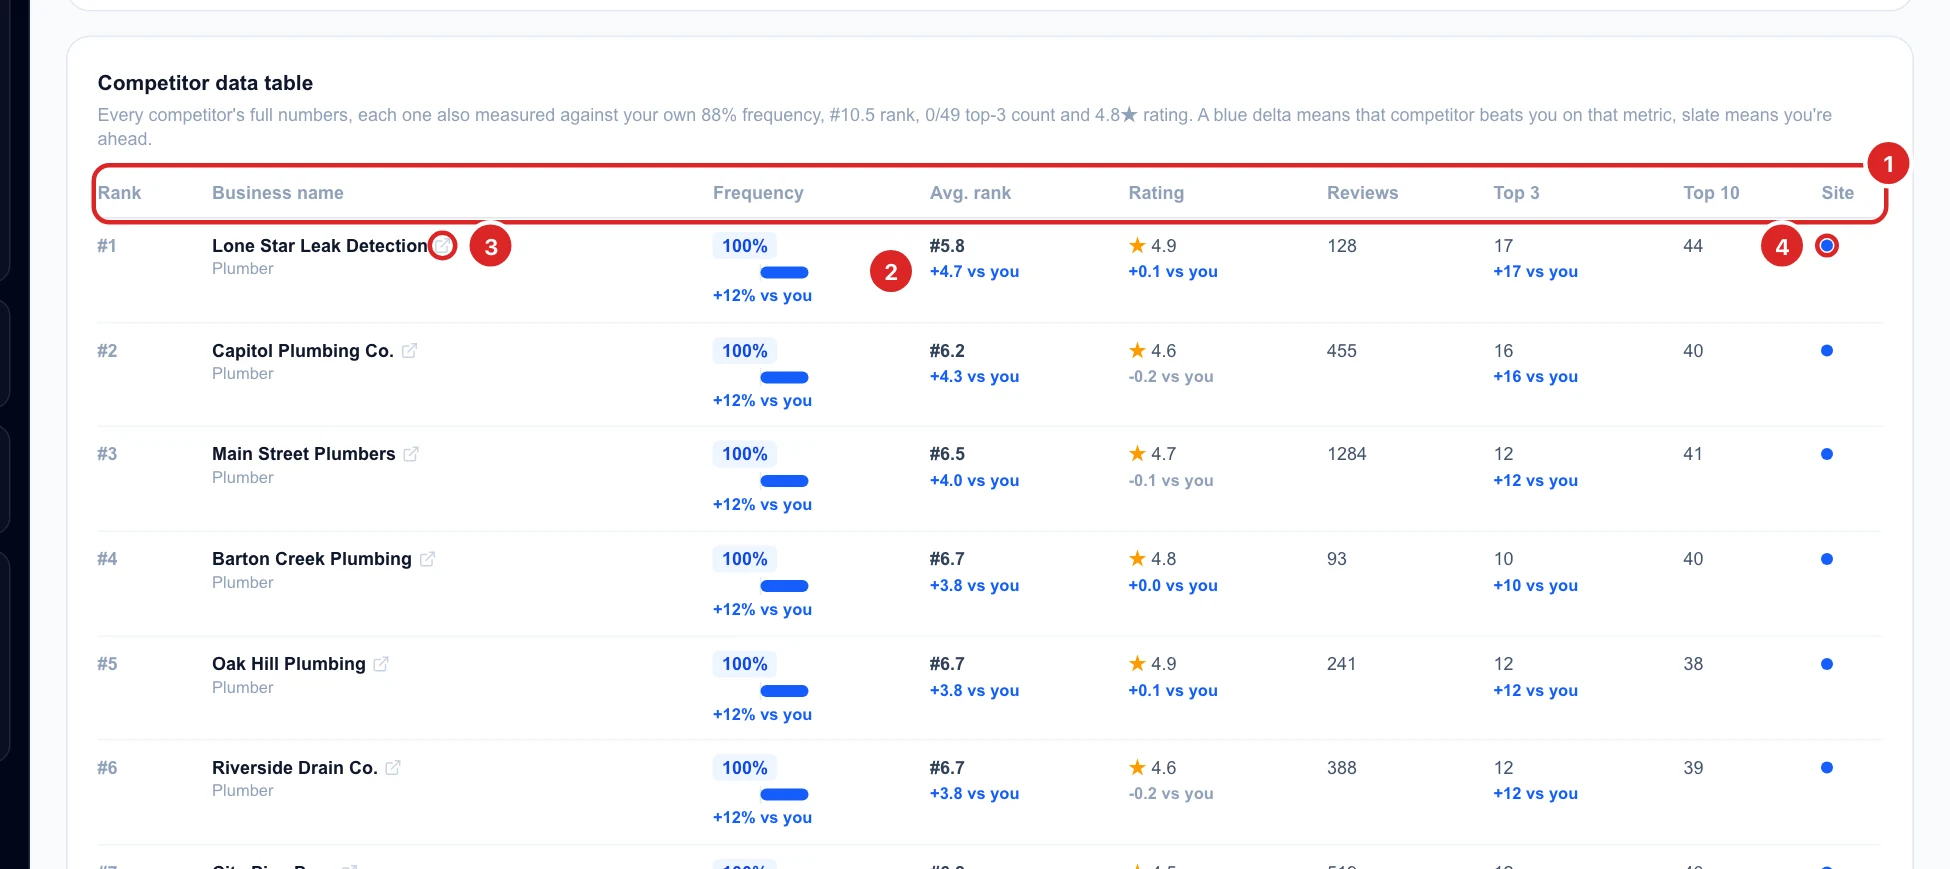Viewport: 1950px width, 869px height.
Task: Open external link icon beside Oak Hill Plumbing
Action: [381, 664]
